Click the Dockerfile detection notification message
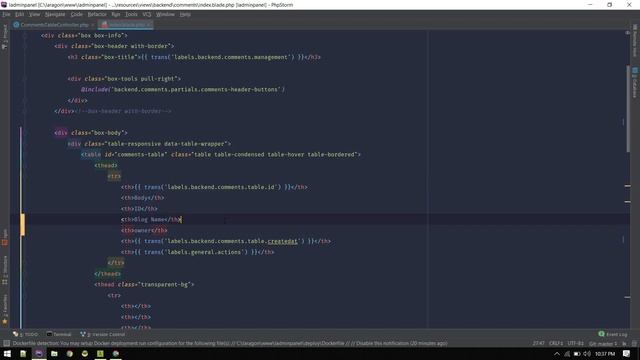Screen dimensions: 640x360 tap(230, 343)
